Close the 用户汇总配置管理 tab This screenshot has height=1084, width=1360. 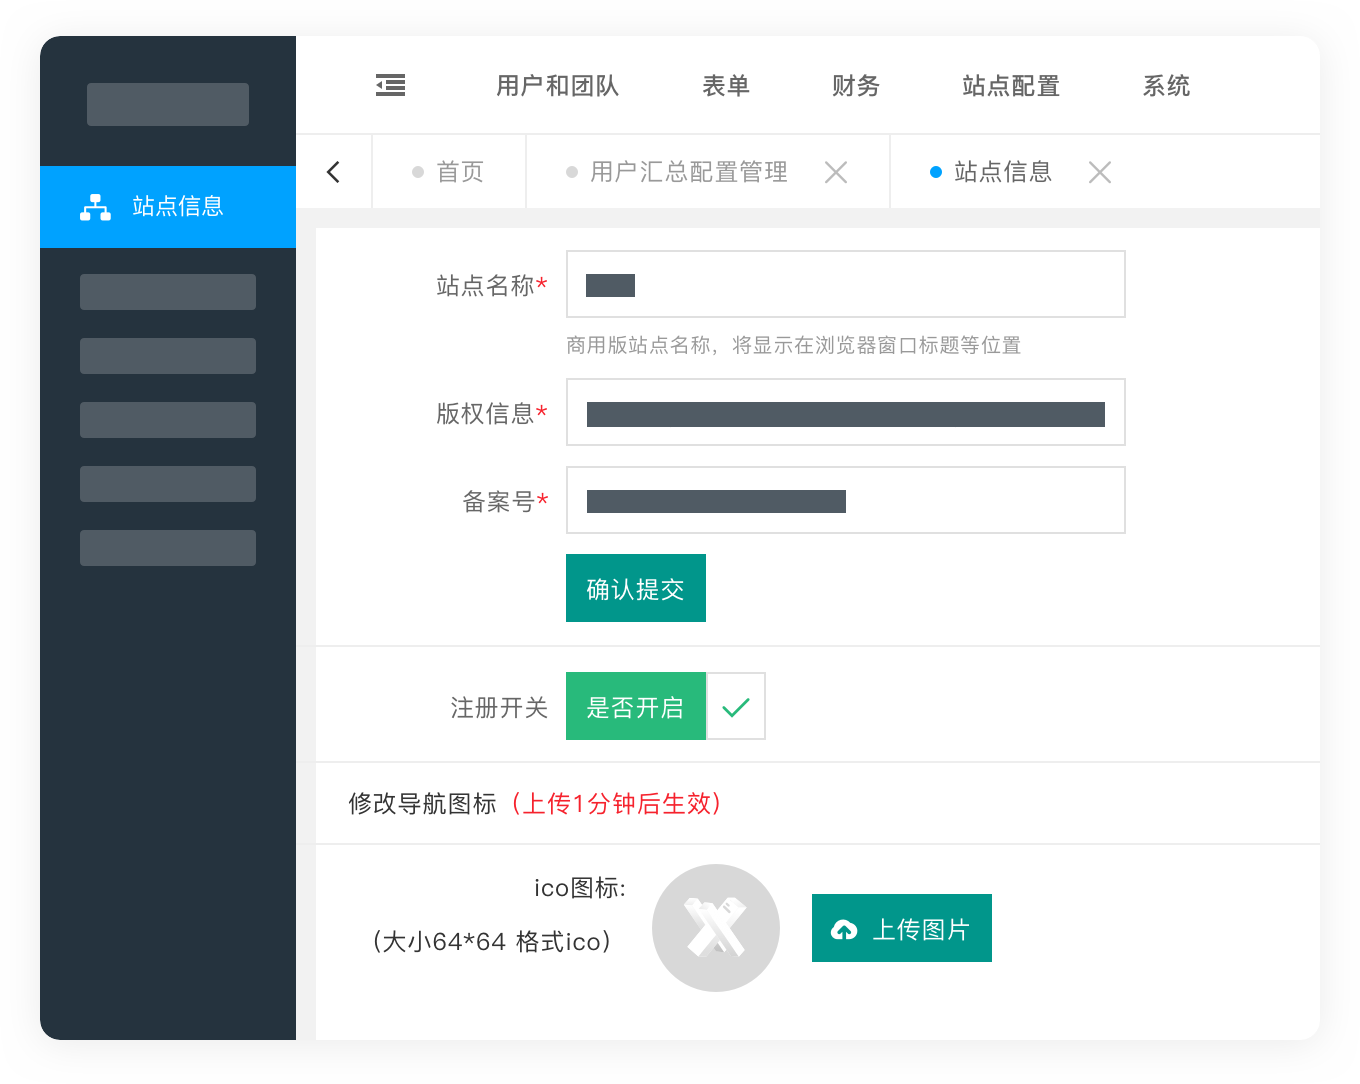836,173
